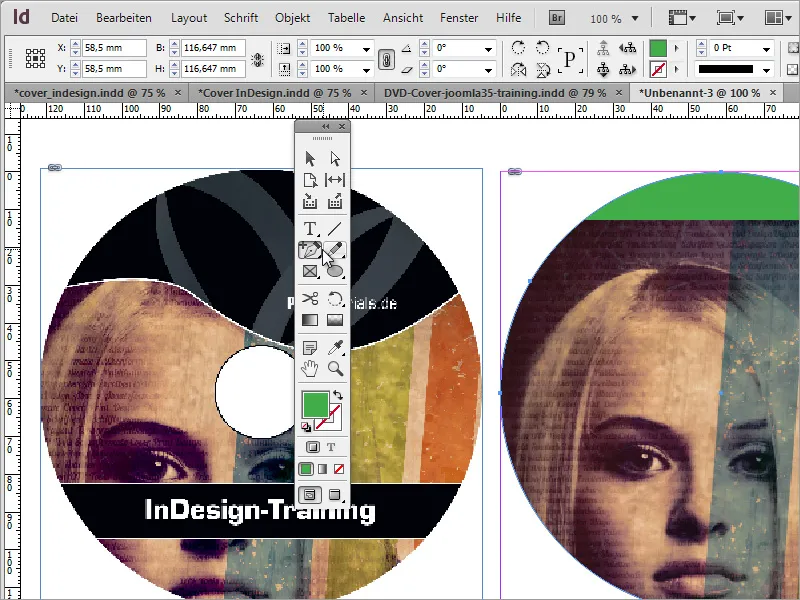Select the Zoom magnifier tool

click(335, 368)
